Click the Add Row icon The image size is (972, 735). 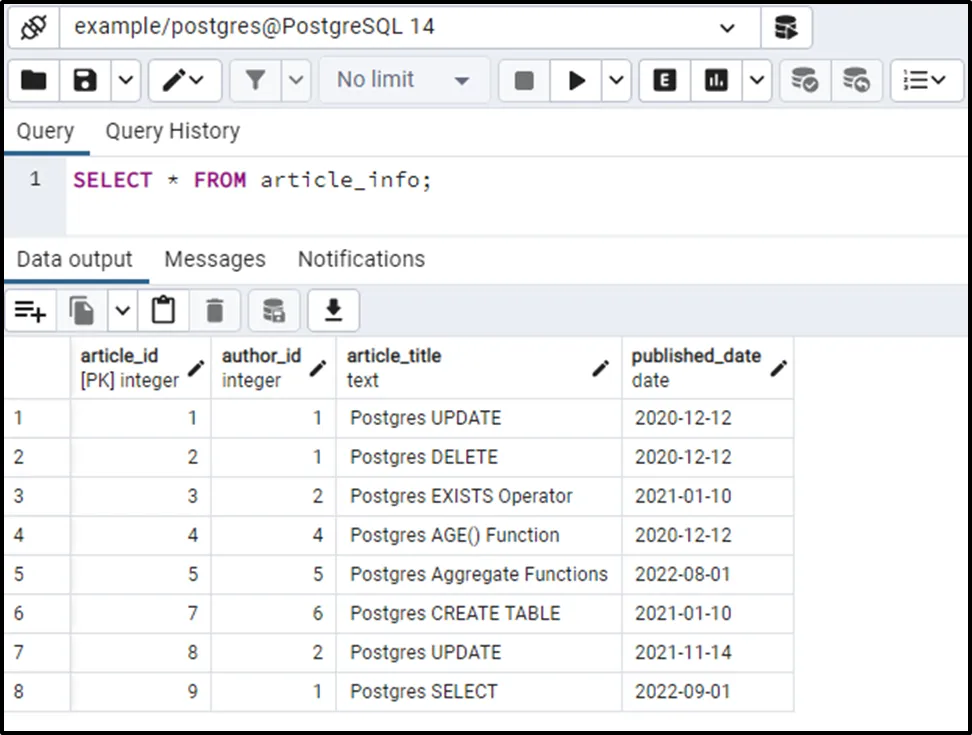[x=31, y=312]
